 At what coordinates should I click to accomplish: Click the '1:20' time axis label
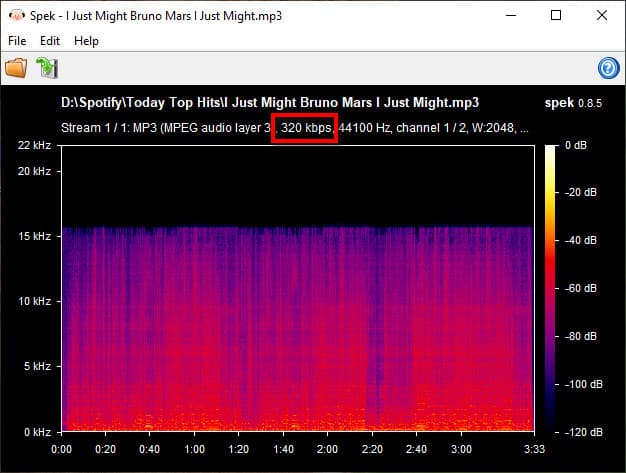pos(238,449)
